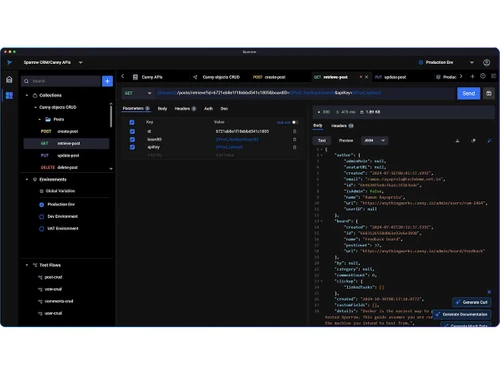500x375 pixels.
Task: Click the round icon after the new-tab plus
Action: (x=483, y=76)
